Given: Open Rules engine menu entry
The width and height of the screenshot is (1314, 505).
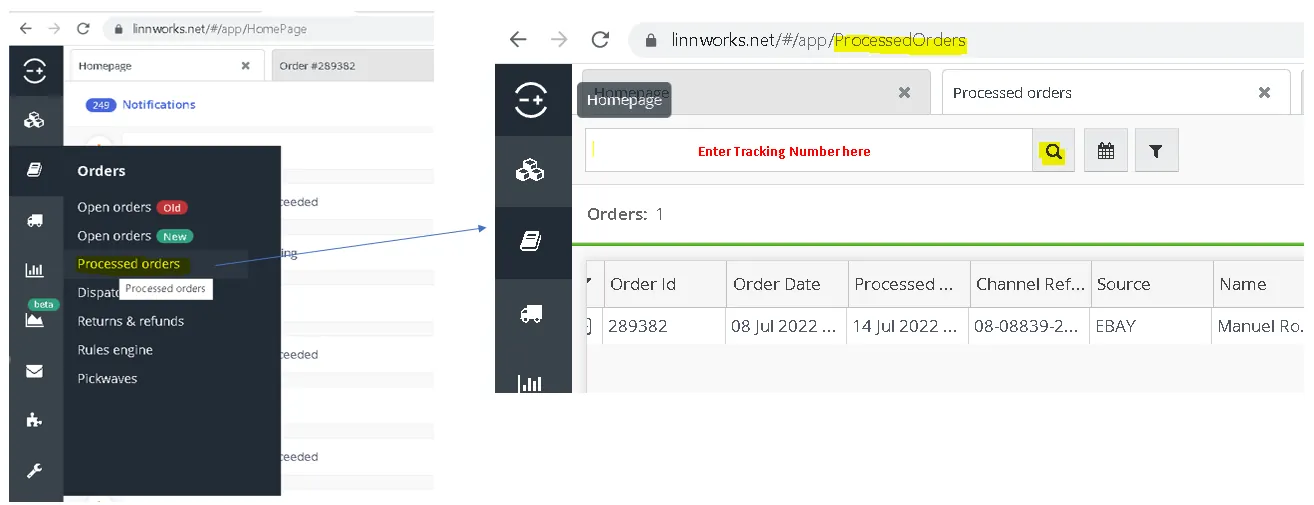Looking at the screenshot, I should tap(114, 350).
